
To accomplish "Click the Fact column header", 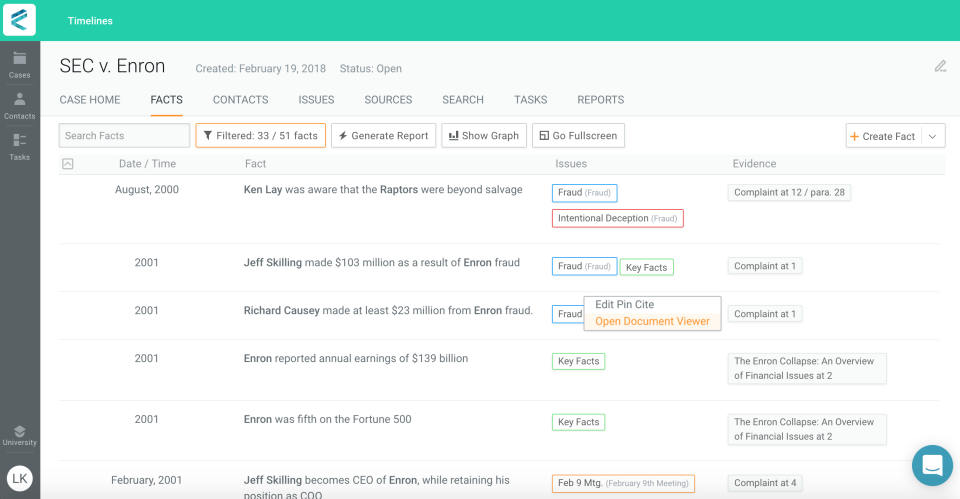I will click(255, 163).
